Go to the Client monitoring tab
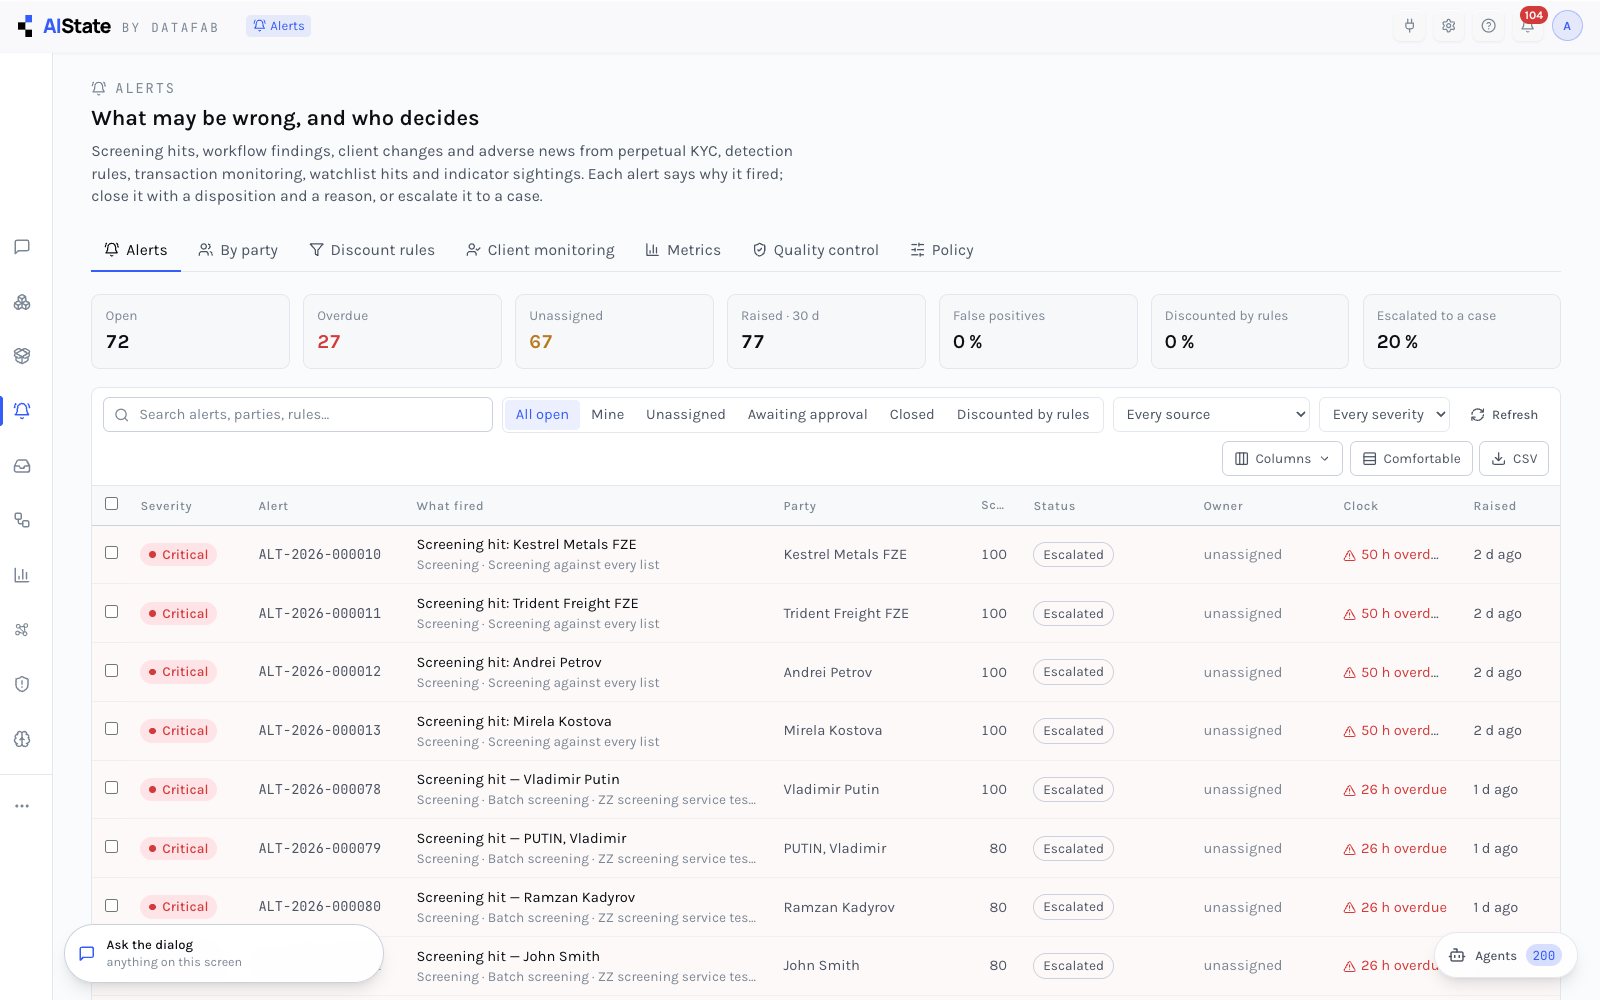Viewport: 1600px width, 1000px height. [540, 250]
